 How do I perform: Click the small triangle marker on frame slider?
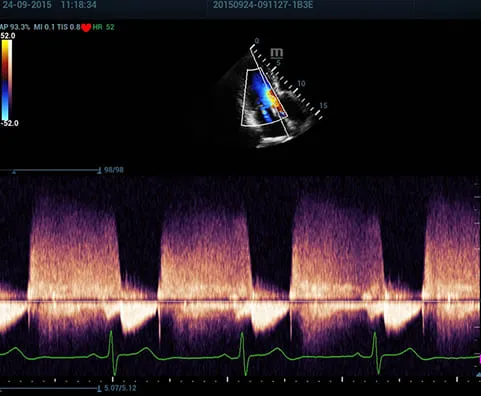tap(14, 172)
